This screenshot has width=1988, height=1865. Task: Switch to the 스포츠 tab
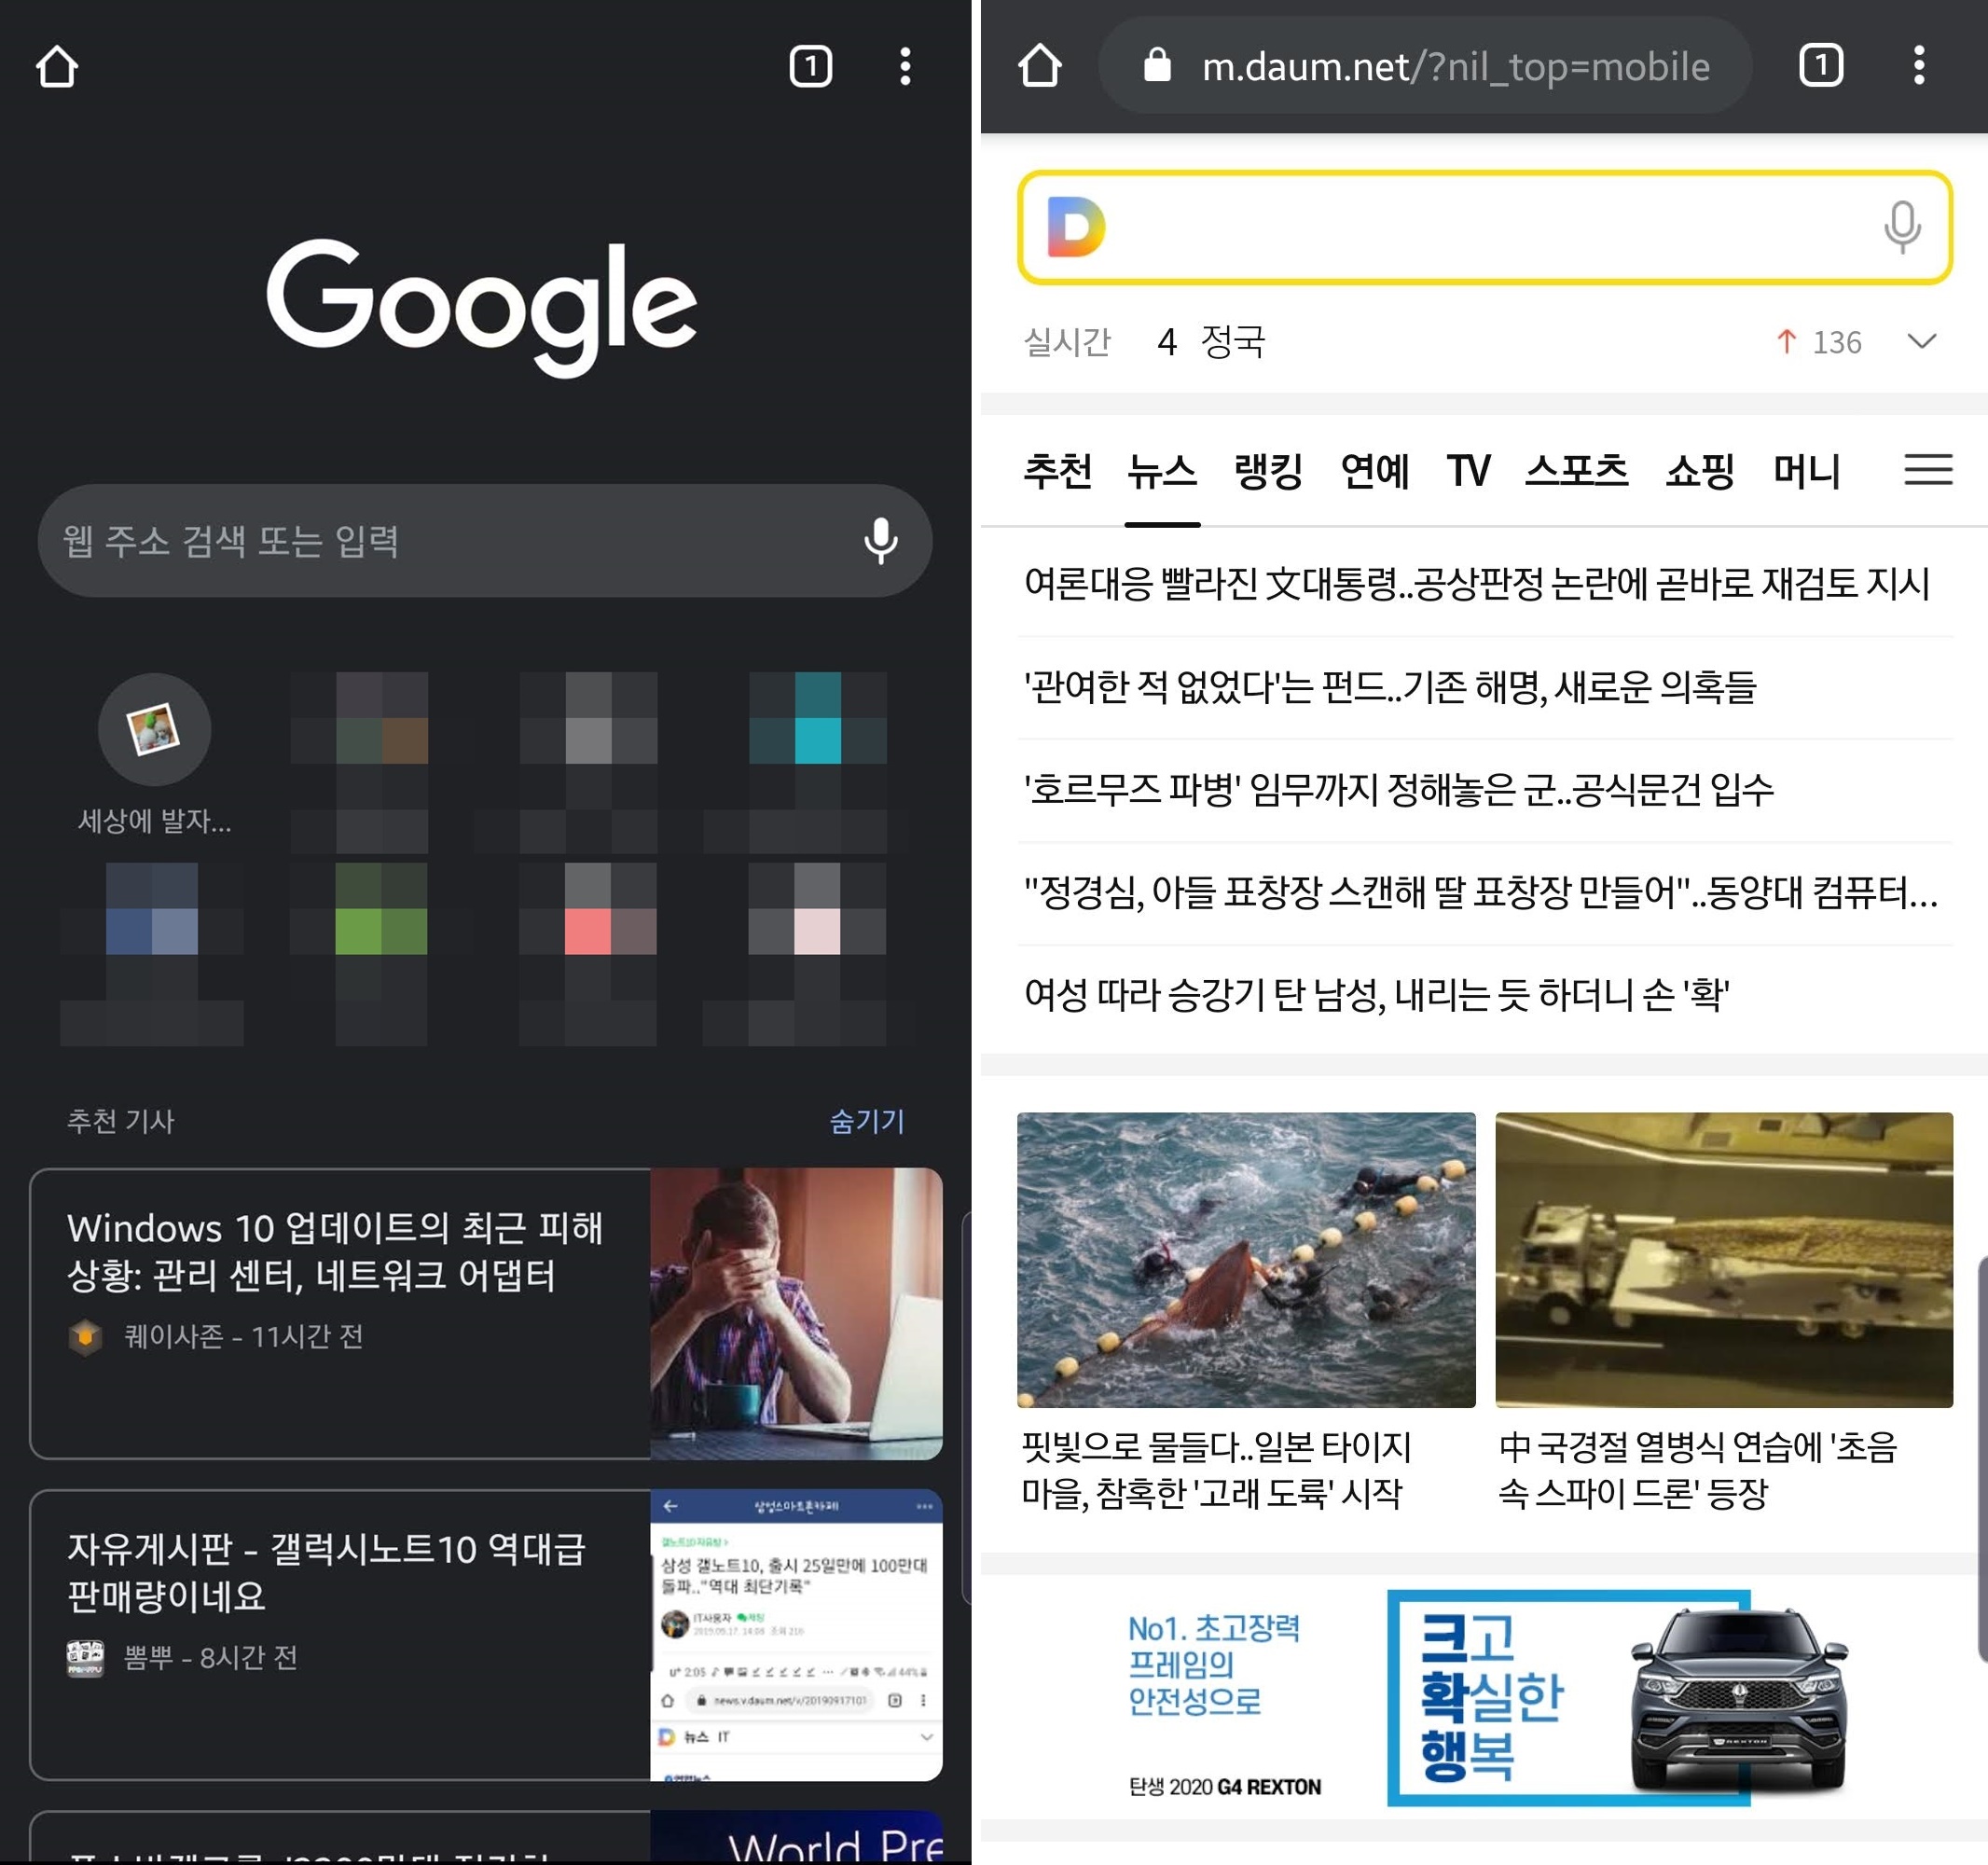(x=1576, y=471)
